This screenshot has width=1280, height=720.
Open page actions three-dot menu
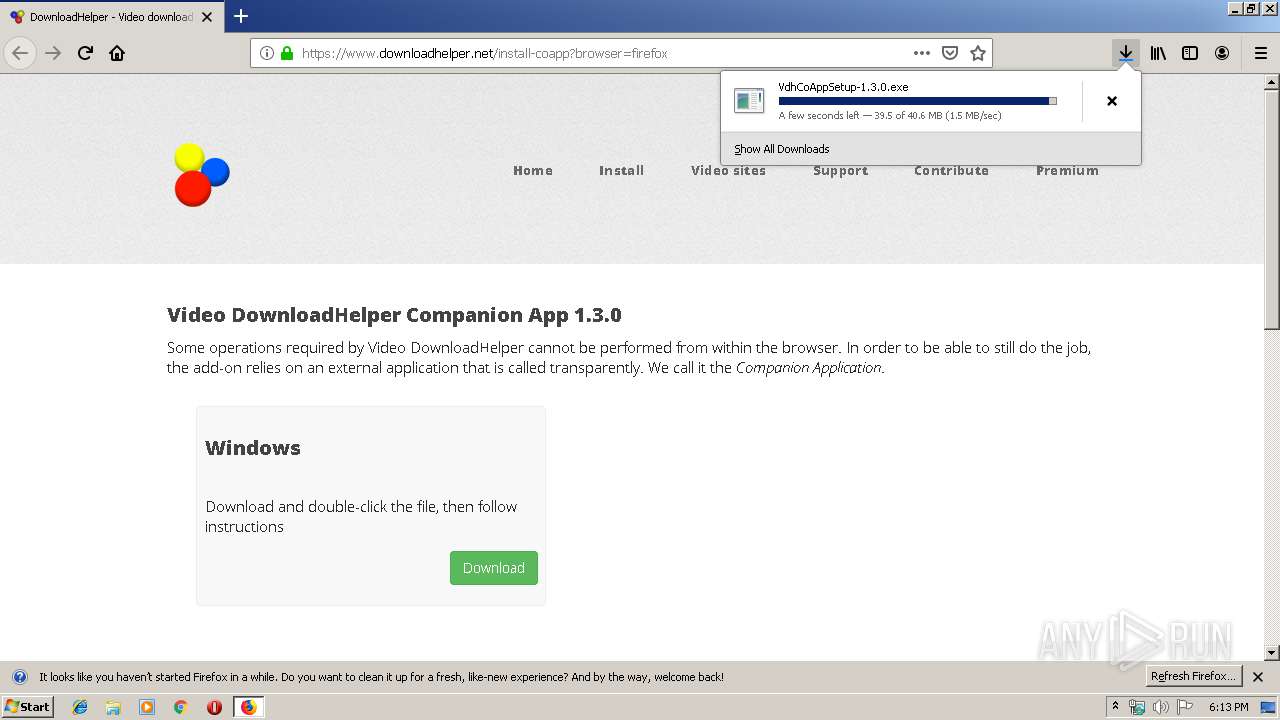pos(922,53)
